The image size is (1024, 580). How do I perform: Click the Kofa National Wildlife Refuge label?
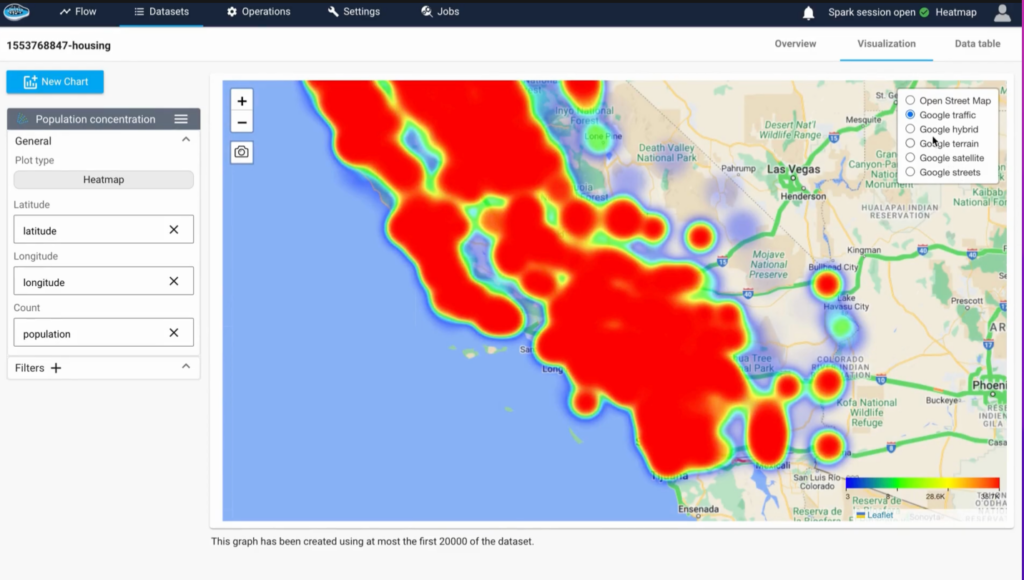pos(867,413)
